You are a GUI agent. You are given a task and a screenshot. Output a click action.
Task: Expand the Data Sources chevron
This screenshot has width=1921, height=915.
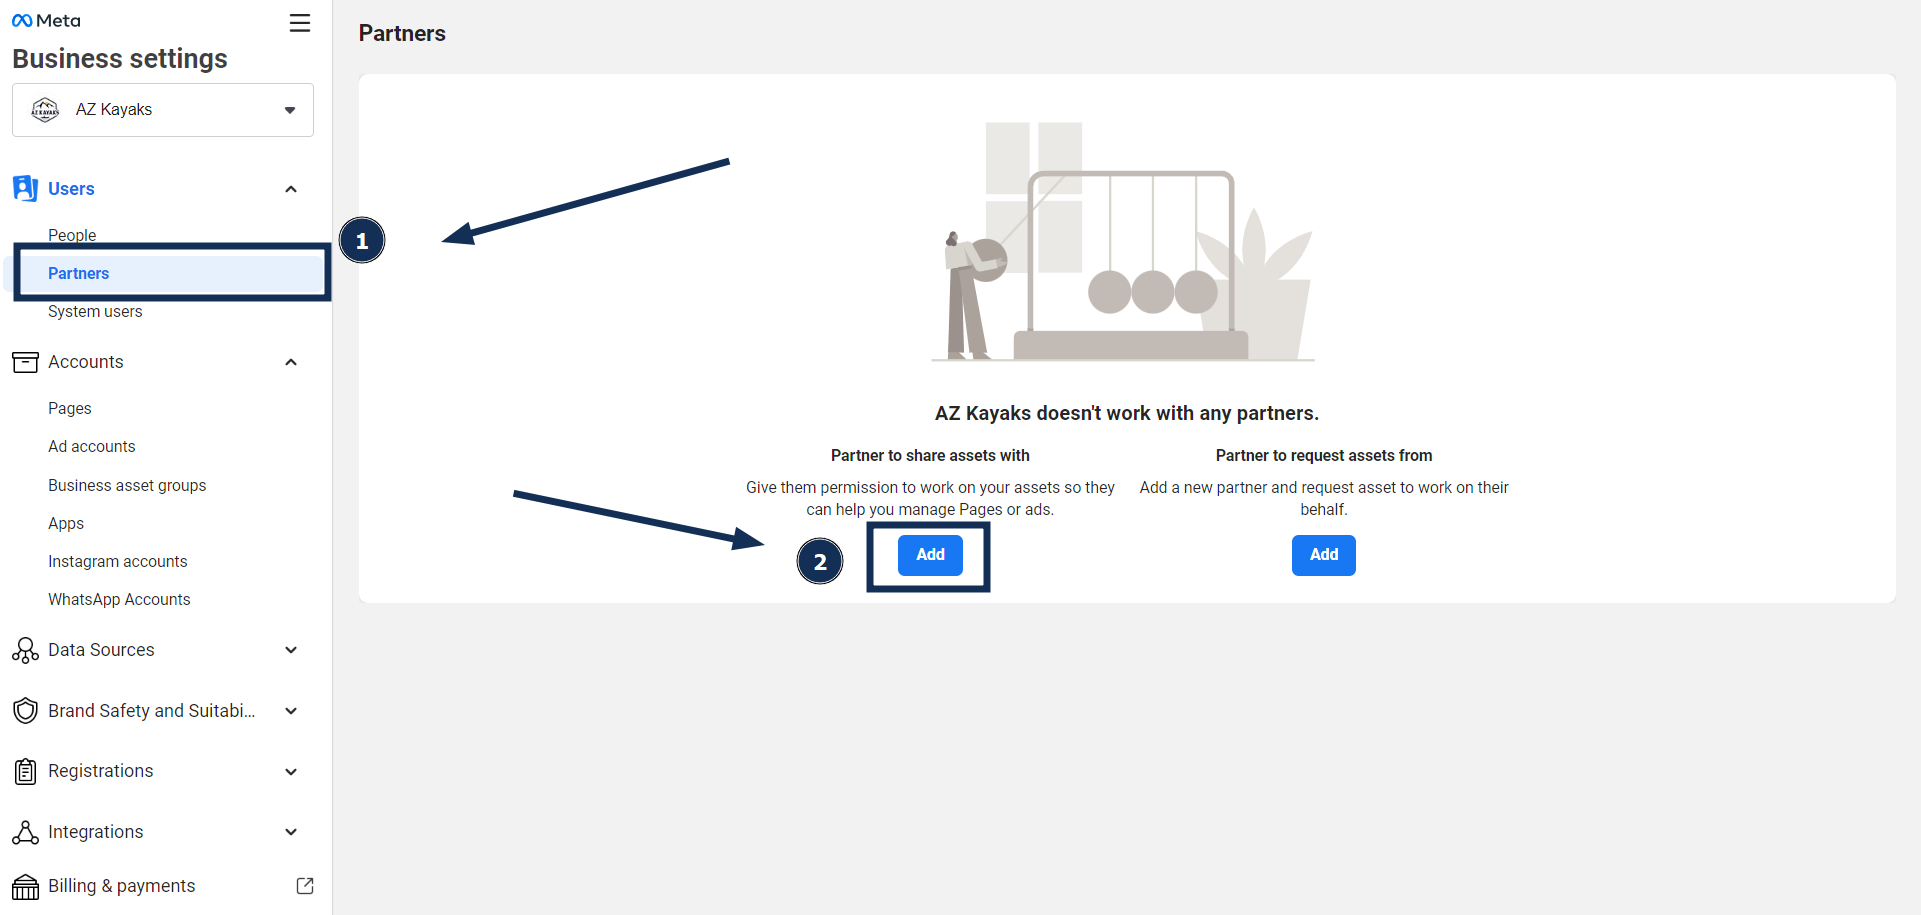click(x=291, y=650)
